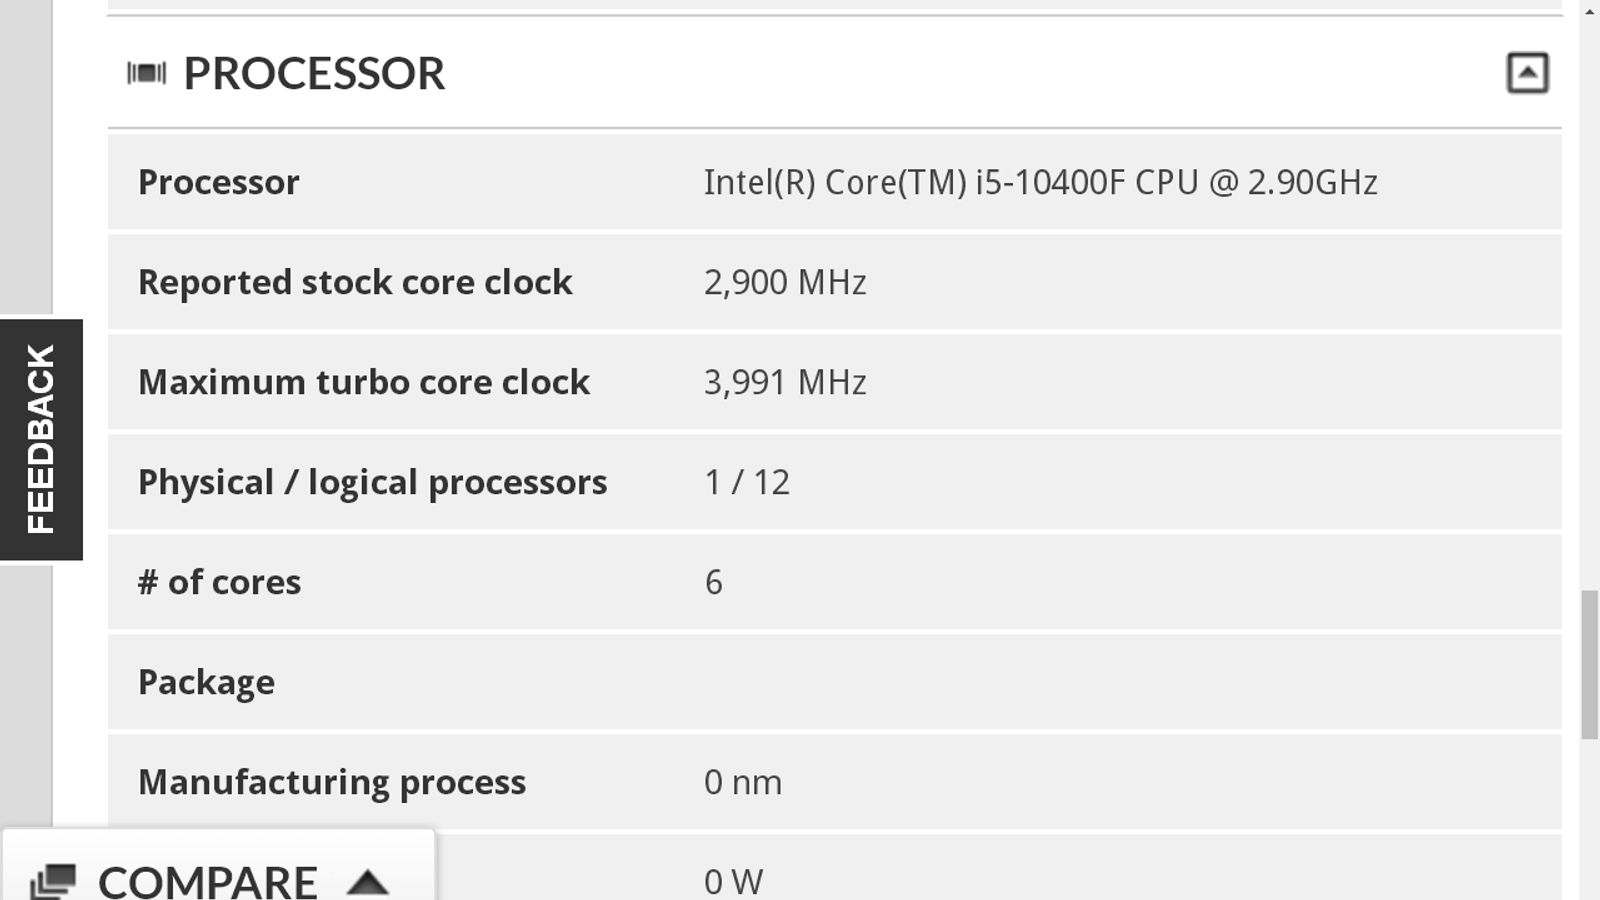Viewport: 1600px width, 900px height.
Task: Select the 1 / 12 processors value
Action: point(747,482)
